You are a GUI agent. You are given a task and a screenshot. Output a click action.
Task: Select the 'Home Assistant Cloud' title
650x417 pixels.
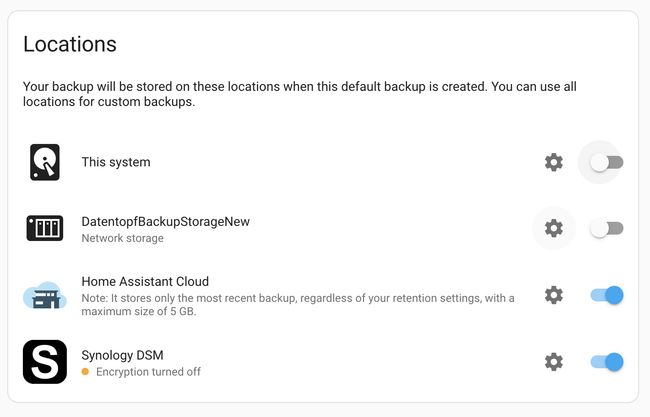coord(145,281)
